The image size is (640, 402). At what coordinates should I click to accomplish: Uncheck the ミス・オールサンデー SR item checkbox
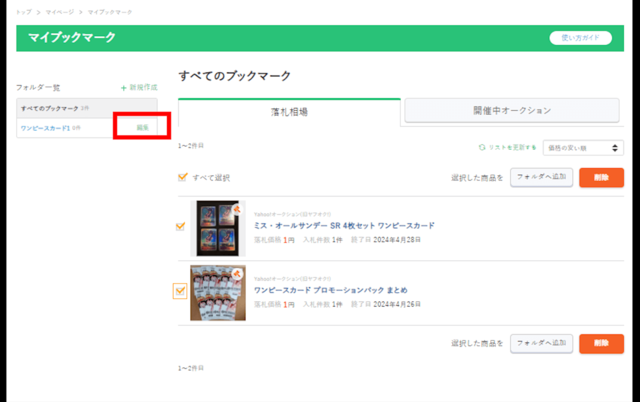(180, 226)
